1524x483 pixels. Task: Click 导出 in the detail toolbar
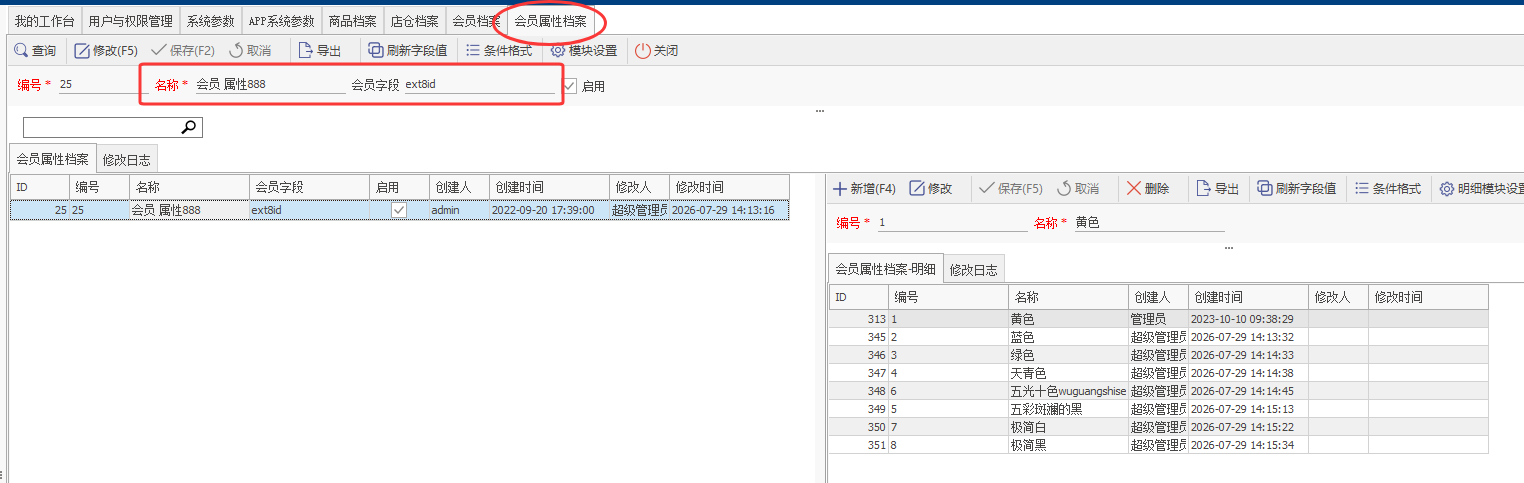coord(1218,188)
